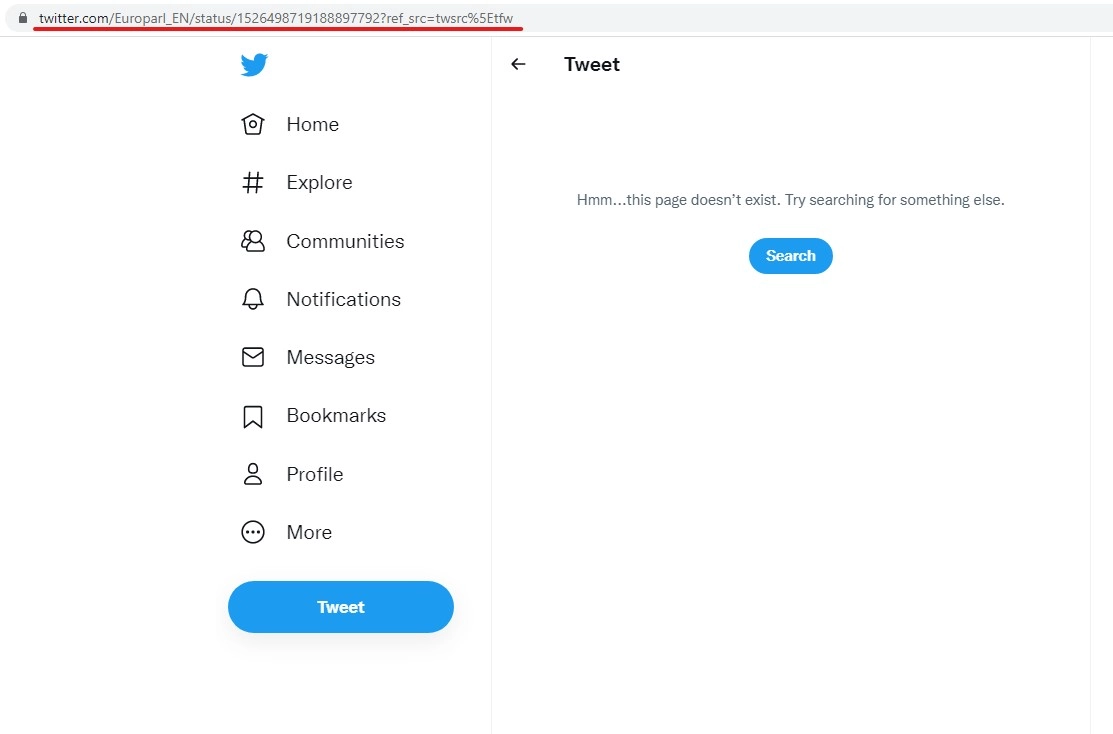
Task: Open the Bookmarks menu label
Action: (x=336, y=415)
